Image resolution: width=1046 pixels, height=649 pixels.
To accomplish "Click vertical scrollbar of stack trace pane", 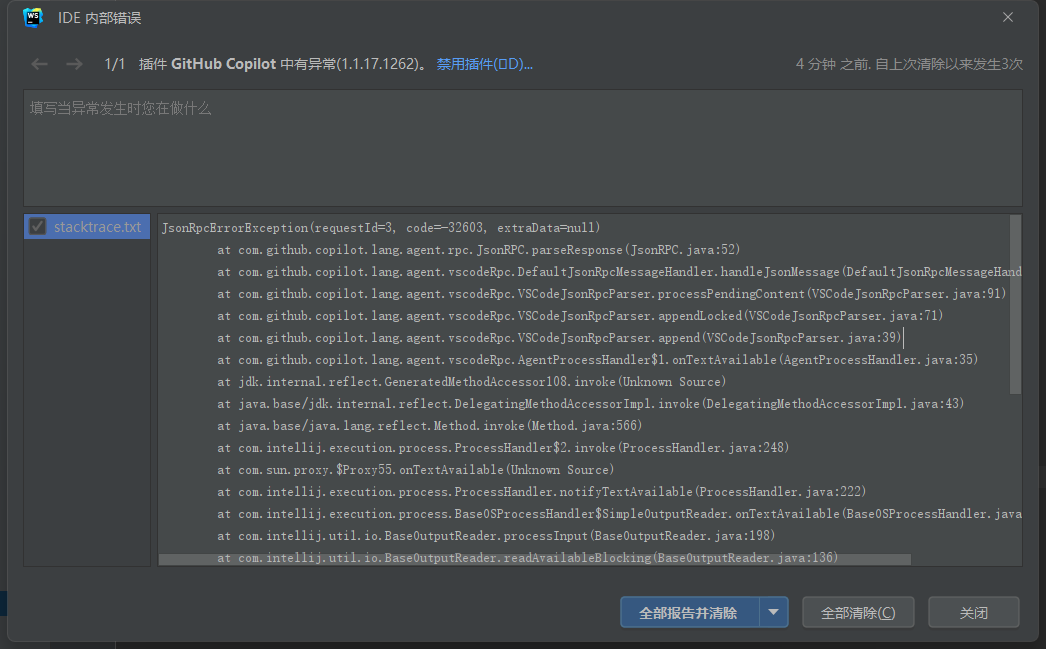I will click(1015, 304).
